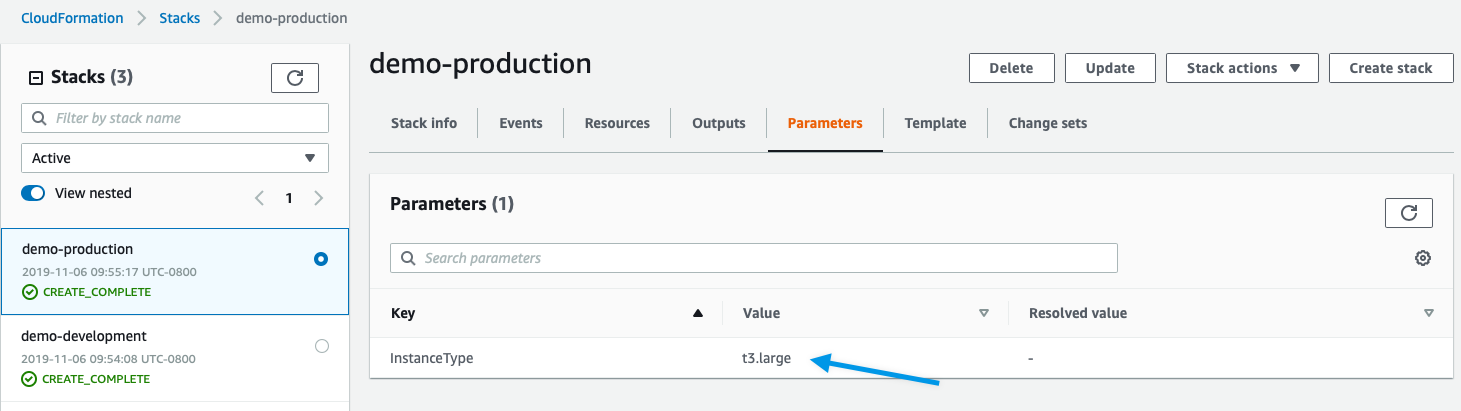Screen dimensions: 1461x411
Task: Toggle the View nested switch
Action: (33, 193)
